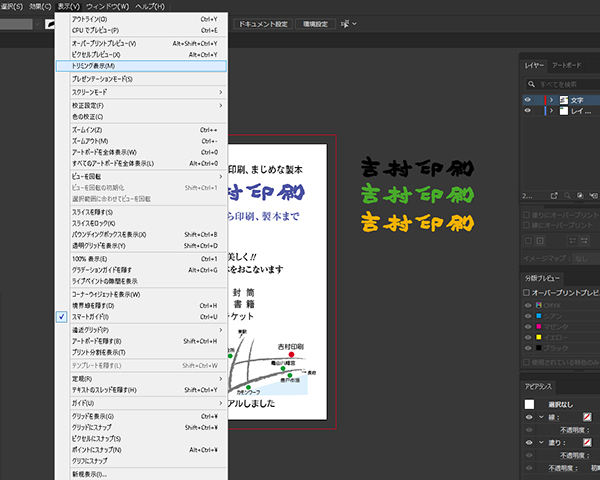Open the 効果(C) menu
The width and height of the screenshot is (600, 480).
tap(40, 7)
